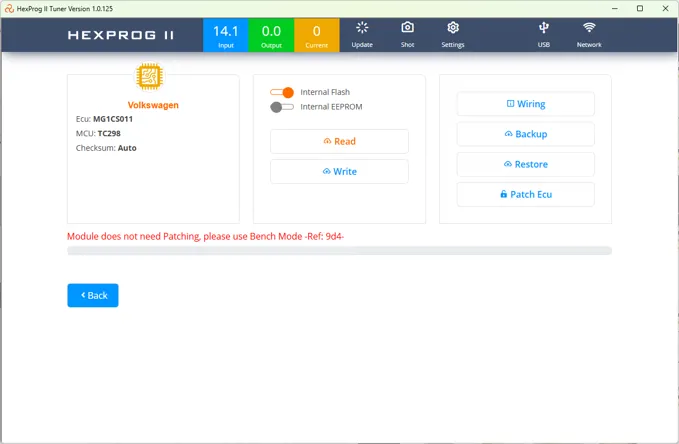679x444 pixels.
Task: Open the Settings gear
Action: pos(453,35)
